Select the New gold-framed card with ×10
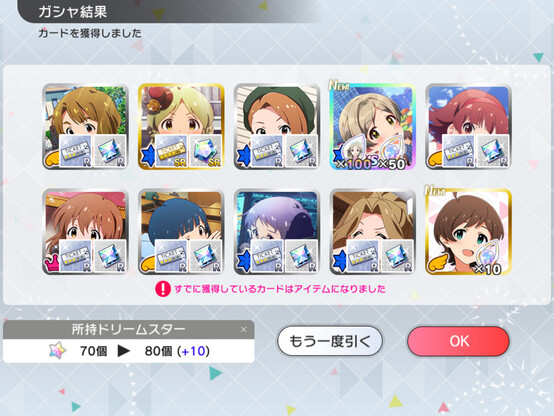Screen dimensions: 554x416 [x=468, y=232]
